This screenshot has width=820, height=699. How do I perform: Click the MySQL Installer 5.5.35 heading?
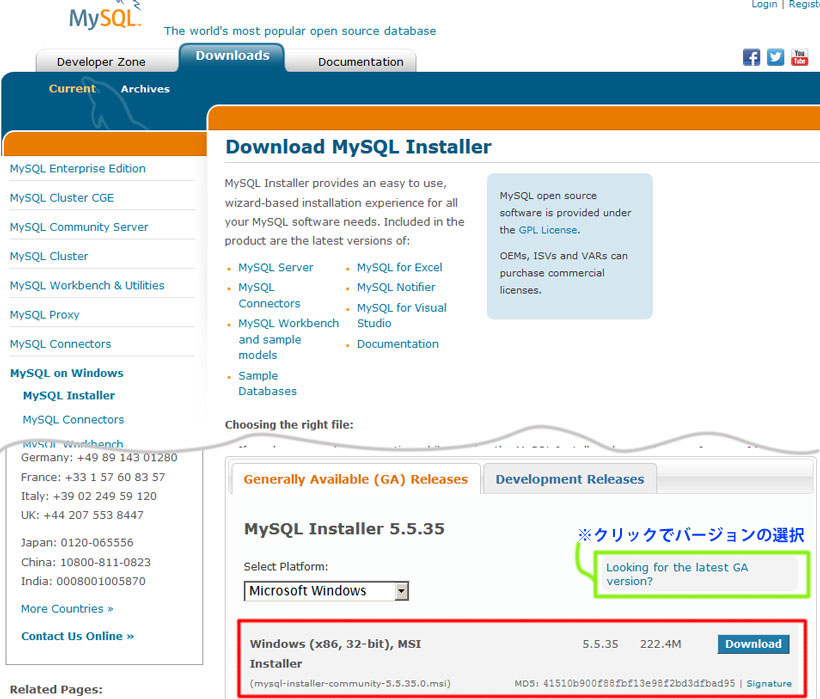pyautogui.click(x=344, y=529)
